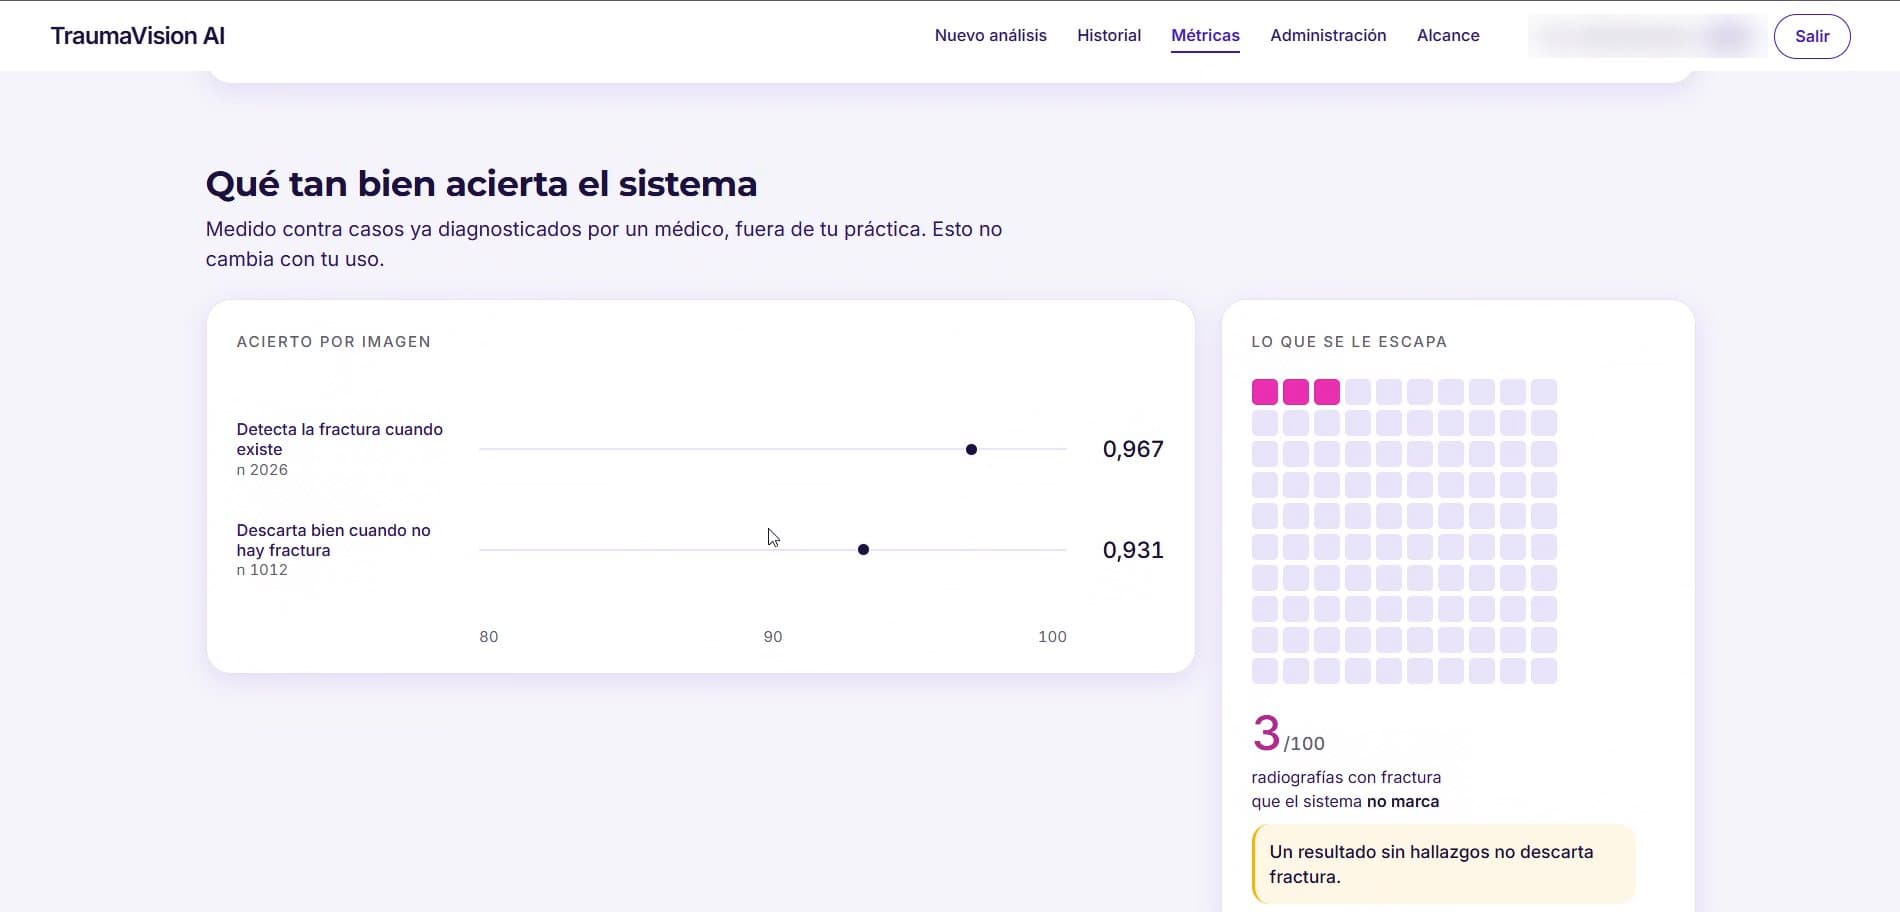Image resolution: width=1900 pixels, height=912 pixels.
Task: Click the 'Un resultado sin hallazgos' warning note
Action: pyautogui.click(x=1443, y=864)
